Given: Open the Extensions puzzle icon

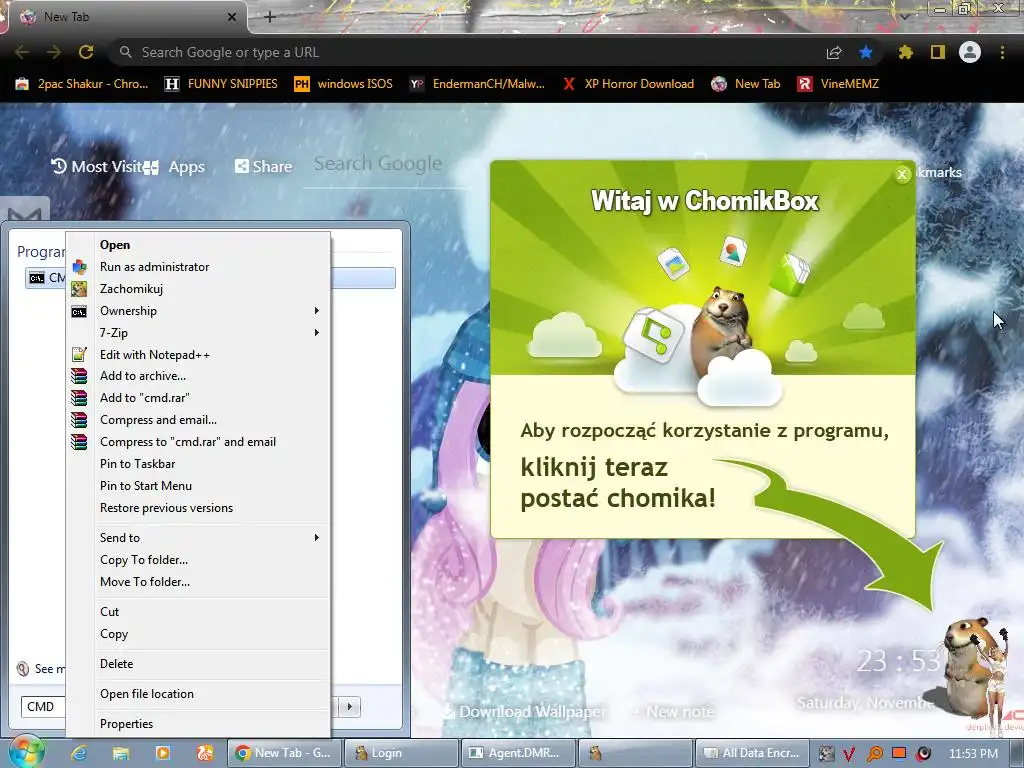Looking at the screenshot, I should pos(905,52).
